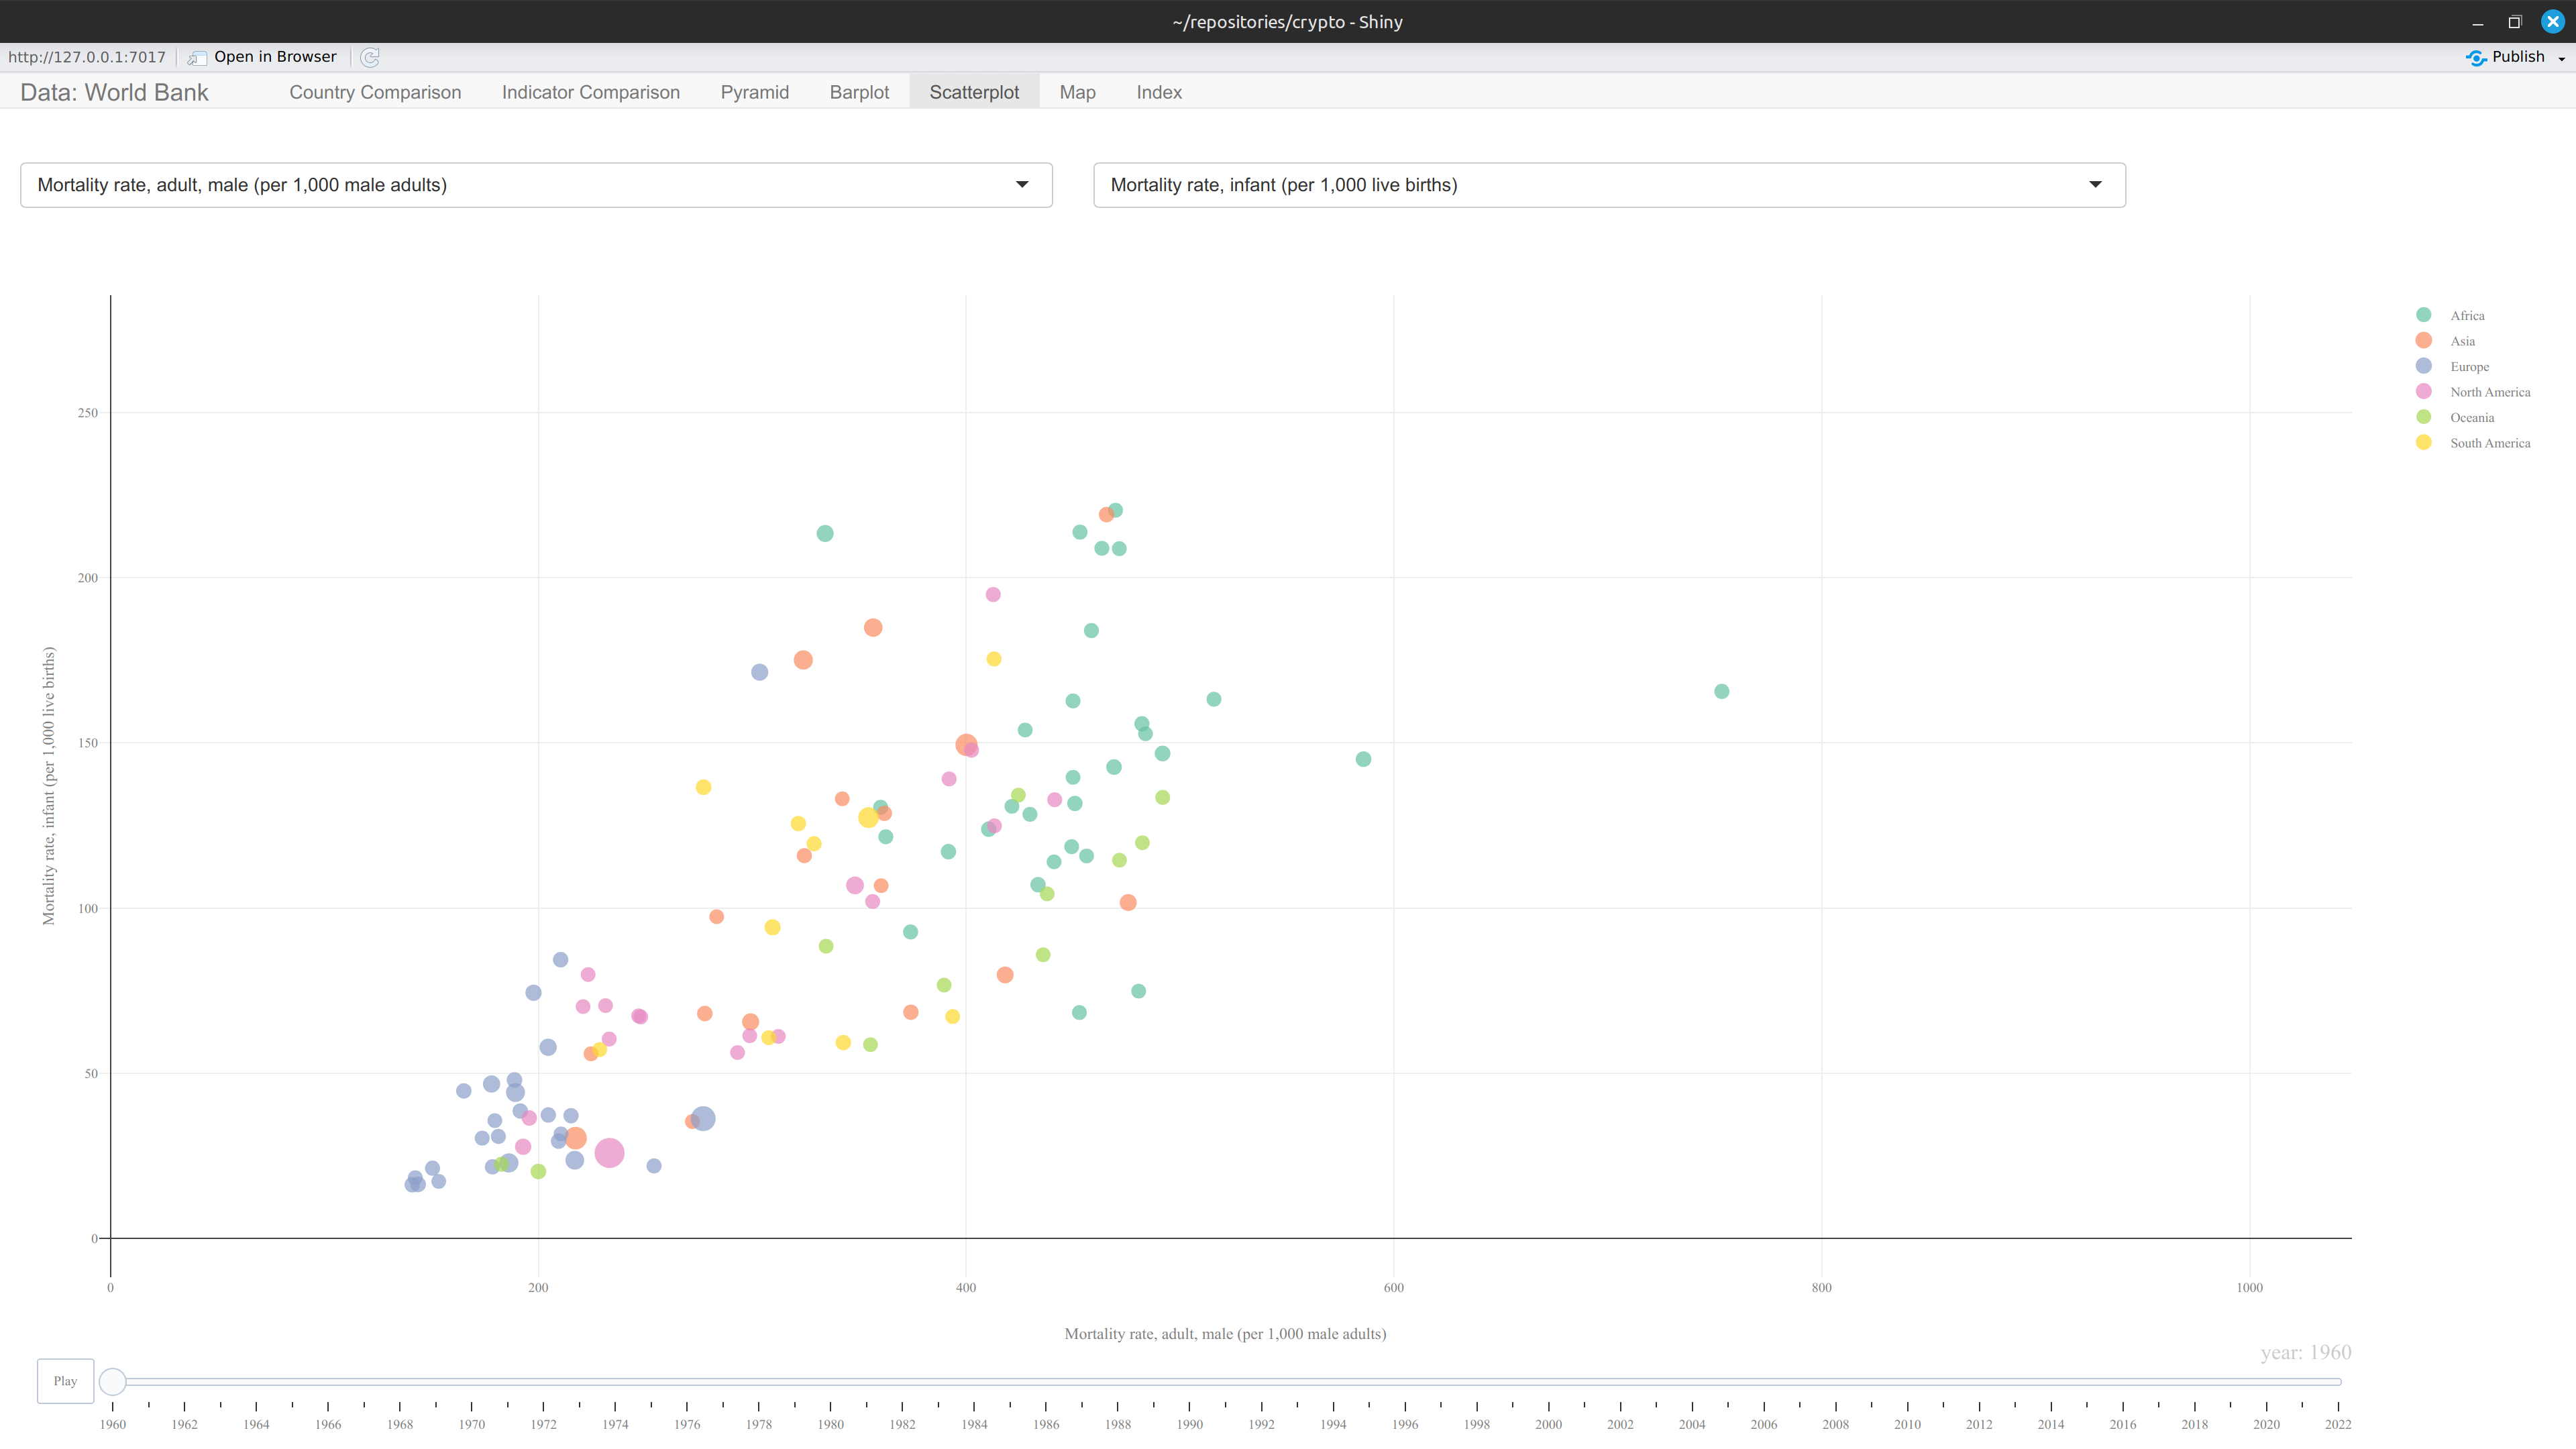Toggle South America series in legend
Image resolution: width=2576 pixels, height=1449 pixels.
coord(2490,443)
